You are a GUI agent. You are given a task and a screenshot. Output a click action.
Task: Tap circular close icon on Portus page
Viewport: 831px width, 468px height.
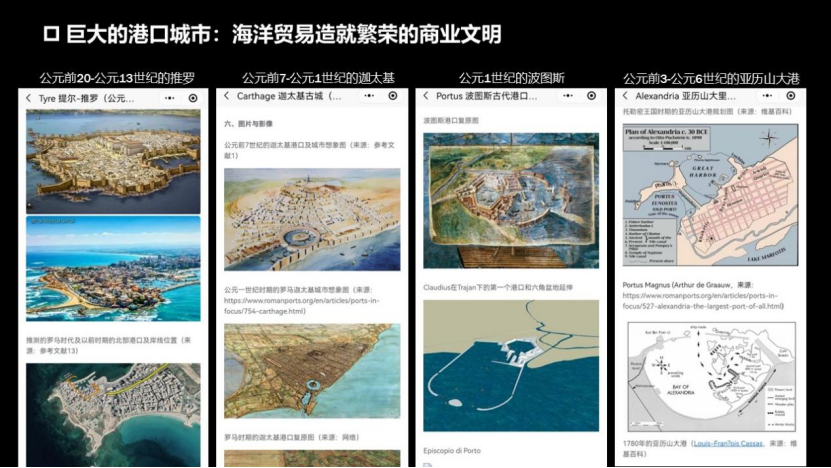[592, 96]
